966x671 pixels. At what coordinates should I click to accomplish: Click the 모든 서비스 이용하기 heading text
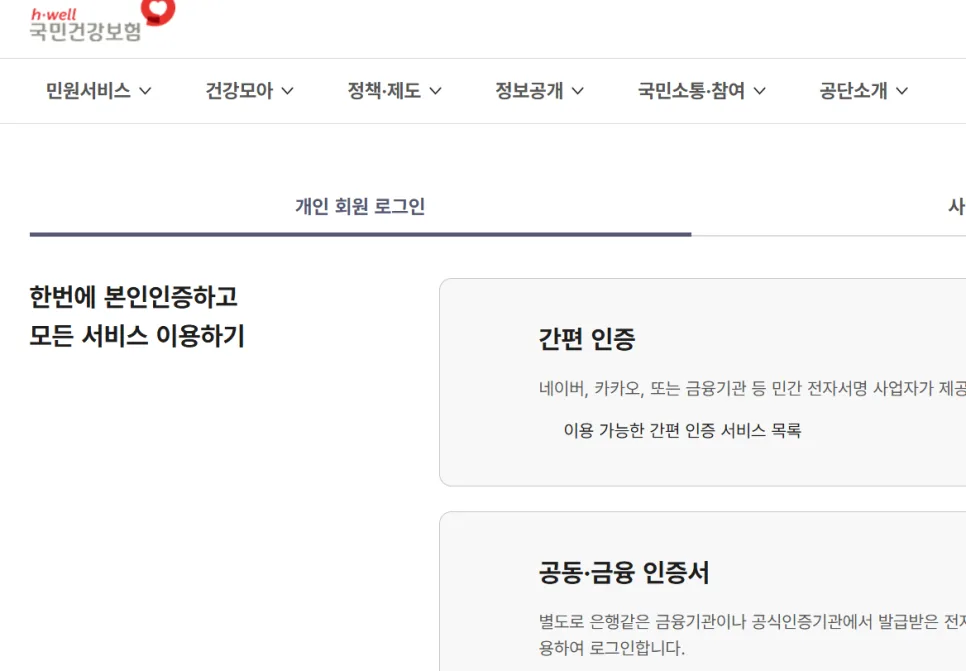point(137,336)
